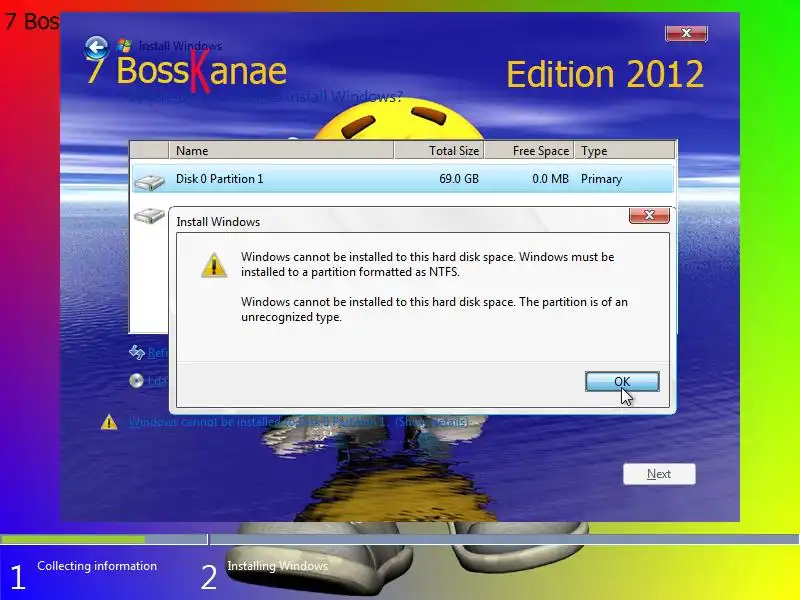Image resolution: width=800 pixels, height=600 pixels.
Task: Click the Primary type cell
Action: (601, 179)
